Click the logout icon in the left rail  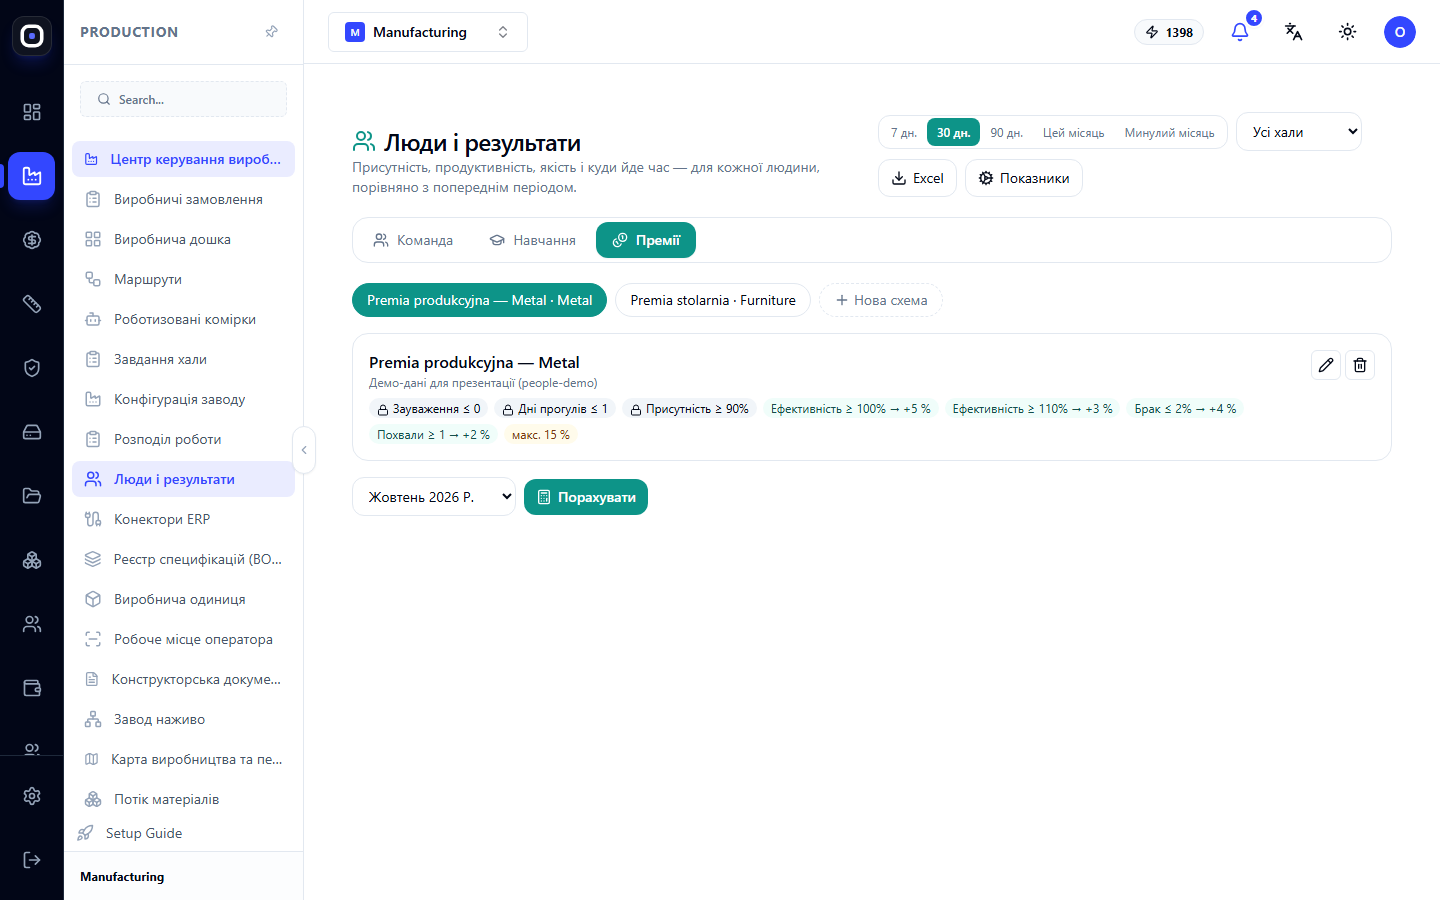pyautogui.click(x=32, y=860)
